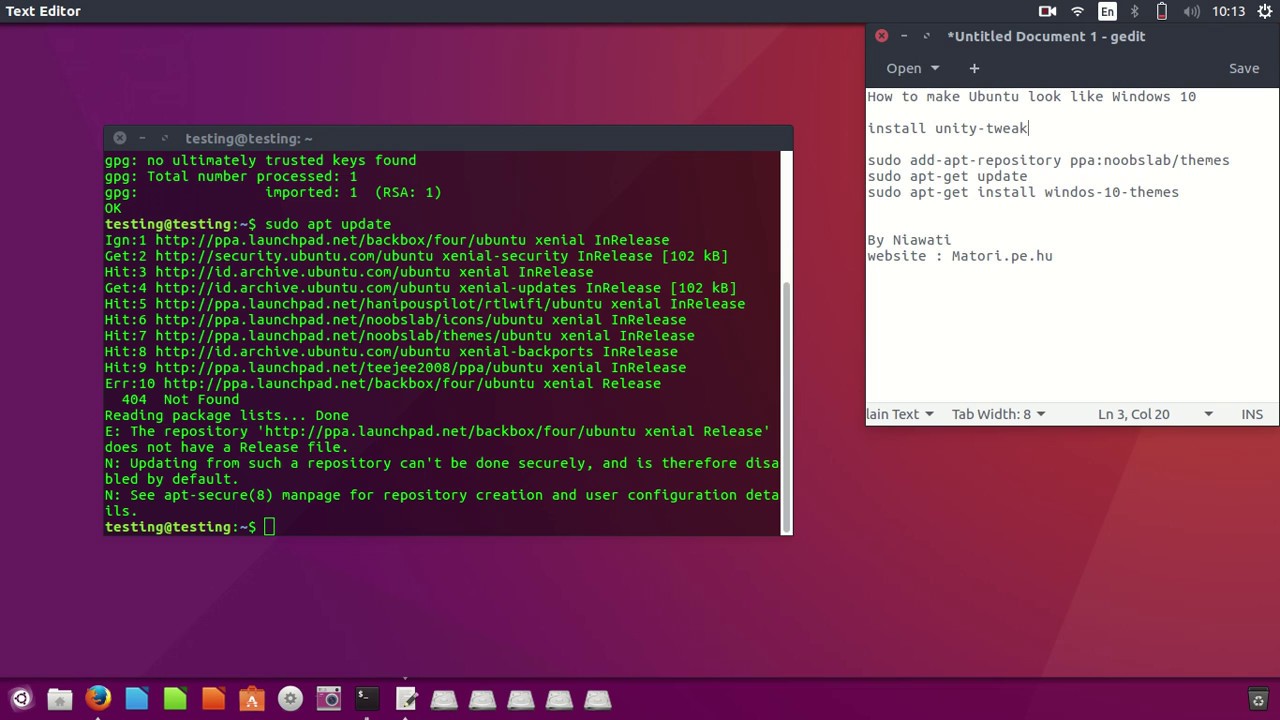The image size is (1280, 720).
Task: Click 'website : Matori.pe.hu' line
Action: (960, 256)
